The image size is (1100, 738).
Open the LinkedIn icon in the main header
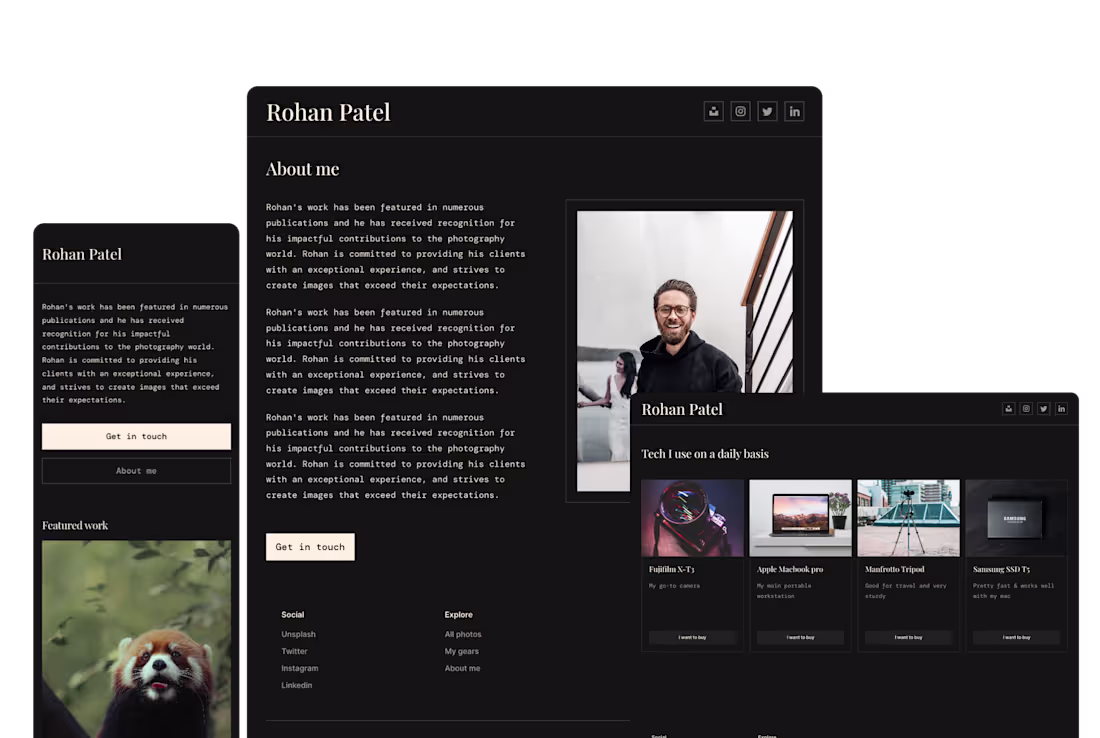[x=794, y=111]
